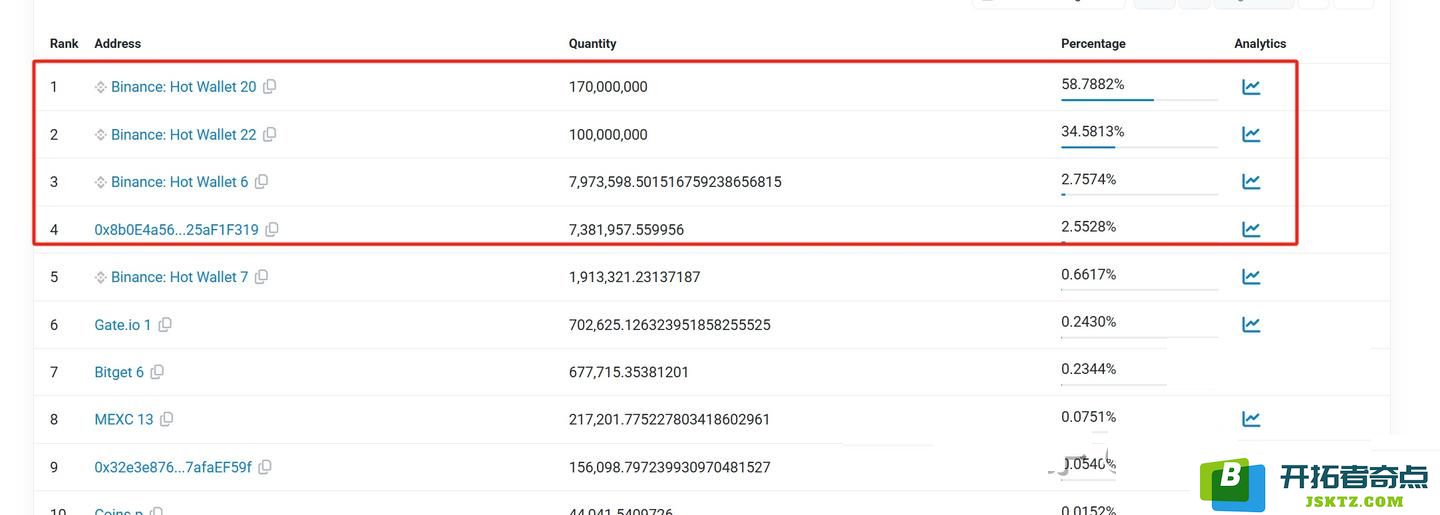
Task: Click the JSKTZ.COM watermark logo
Action: pyautogui.click(x=1314, y=484)
